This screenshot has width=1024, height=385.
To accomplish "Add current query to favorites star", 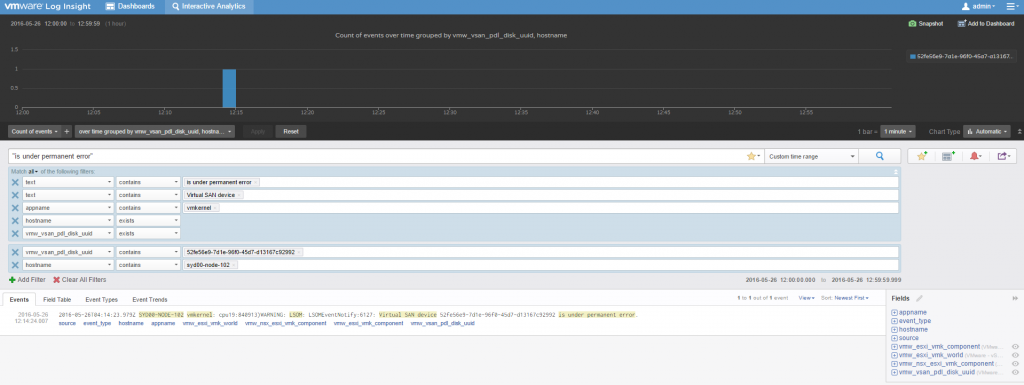I will [x=921, y=157].
